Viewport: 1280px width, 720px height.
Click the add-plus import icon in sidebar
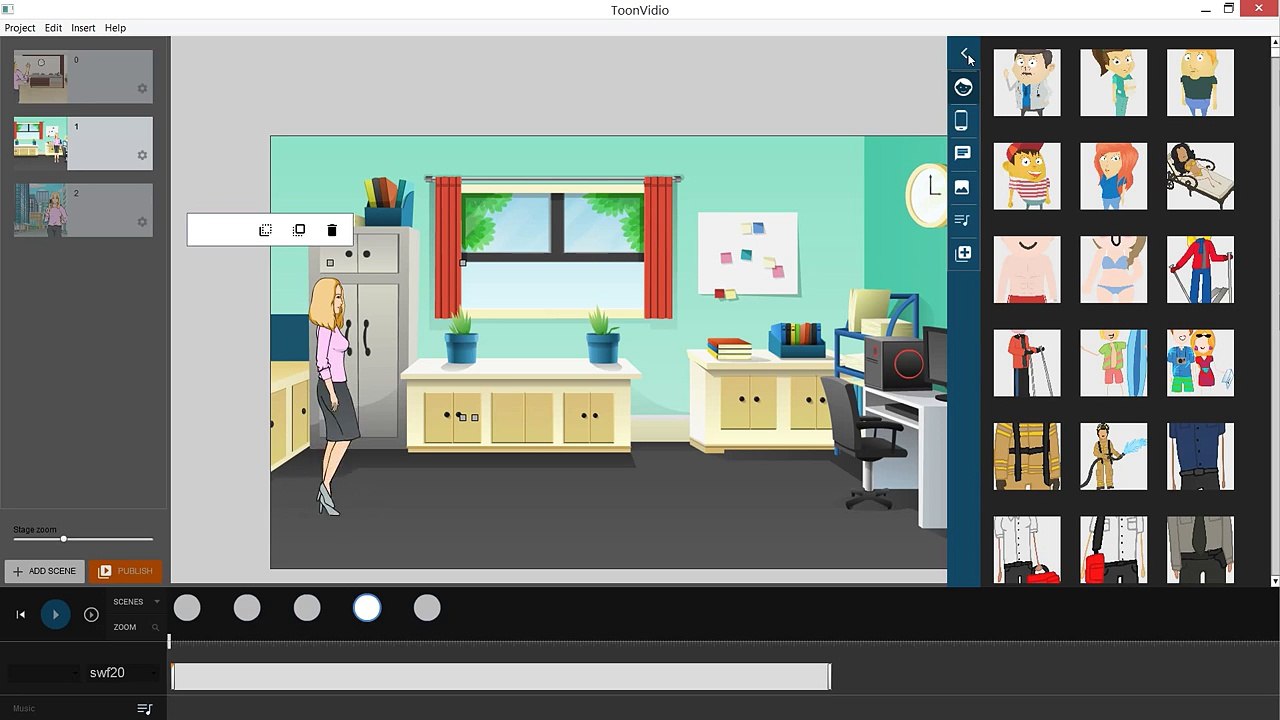tap(963, 253)
